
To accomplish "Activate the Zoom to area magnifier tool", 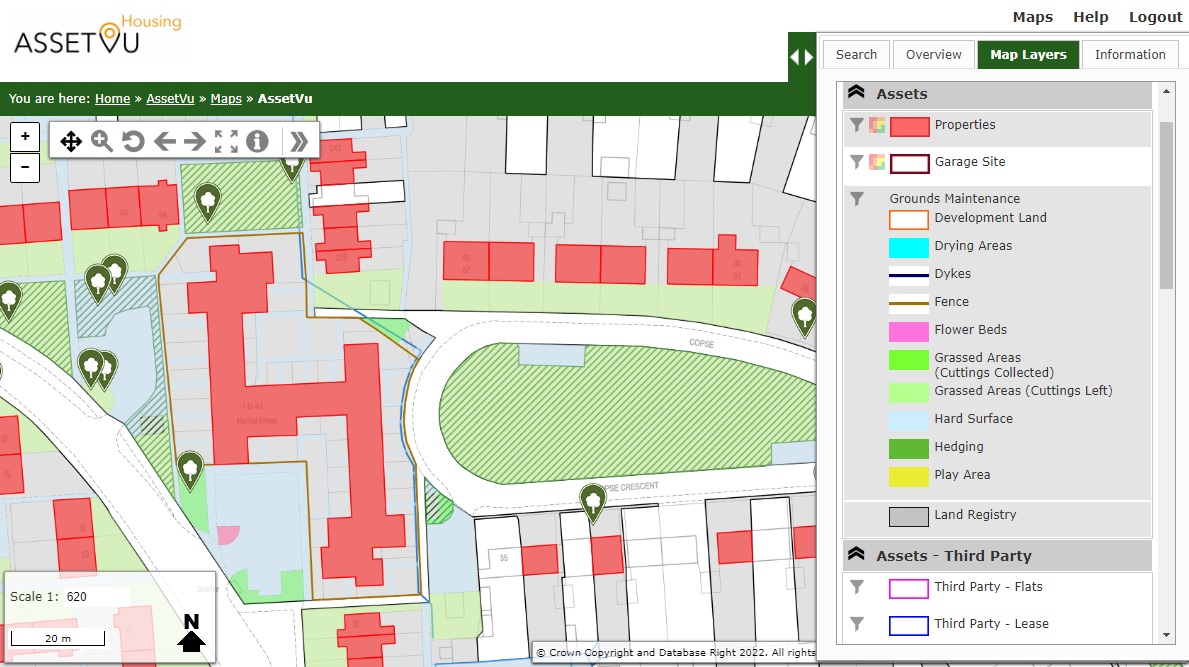I will point(102,141).
